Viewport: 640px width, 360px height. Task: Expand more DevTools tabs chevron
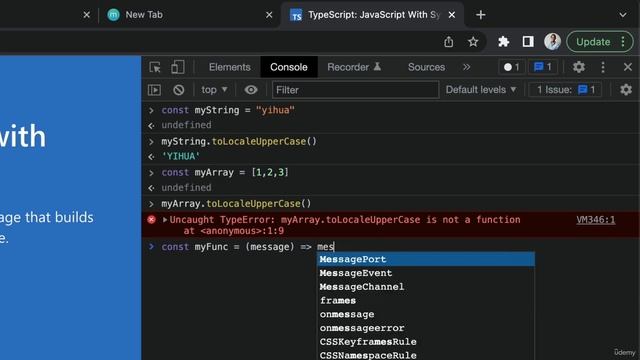[x=467, y=67]
